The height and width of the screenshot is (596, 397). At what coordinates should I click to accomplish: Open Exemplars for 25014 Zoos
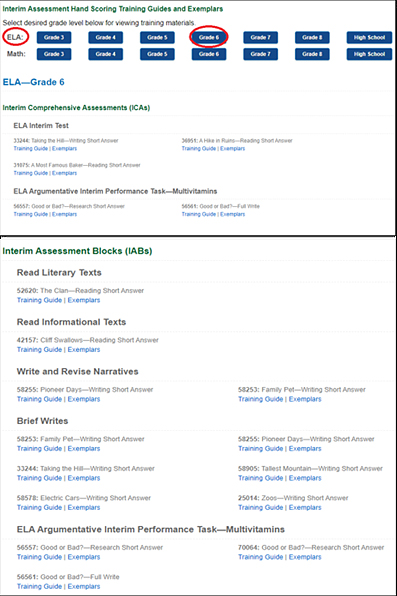305,507
